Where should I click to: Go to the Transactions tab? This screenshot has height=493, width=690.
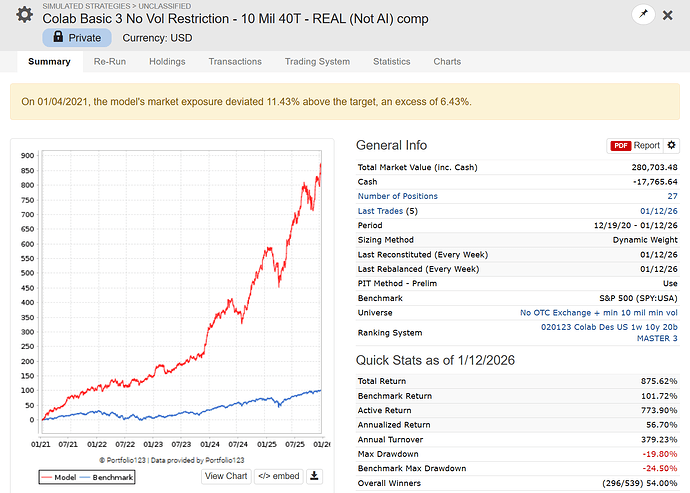point(235,62)
